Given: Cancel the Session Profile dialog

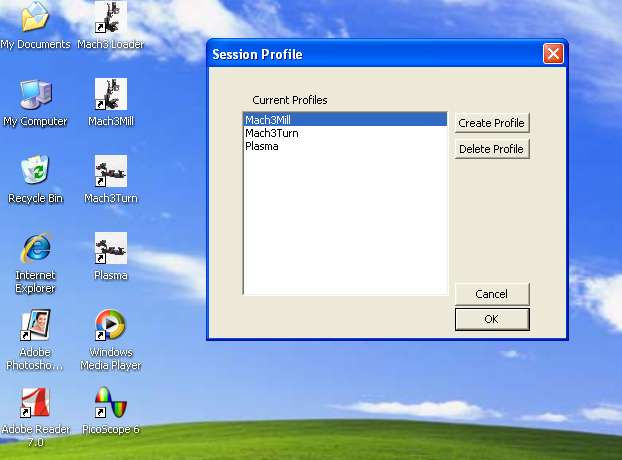Looking at the screenshot, I should pos(492,294).
